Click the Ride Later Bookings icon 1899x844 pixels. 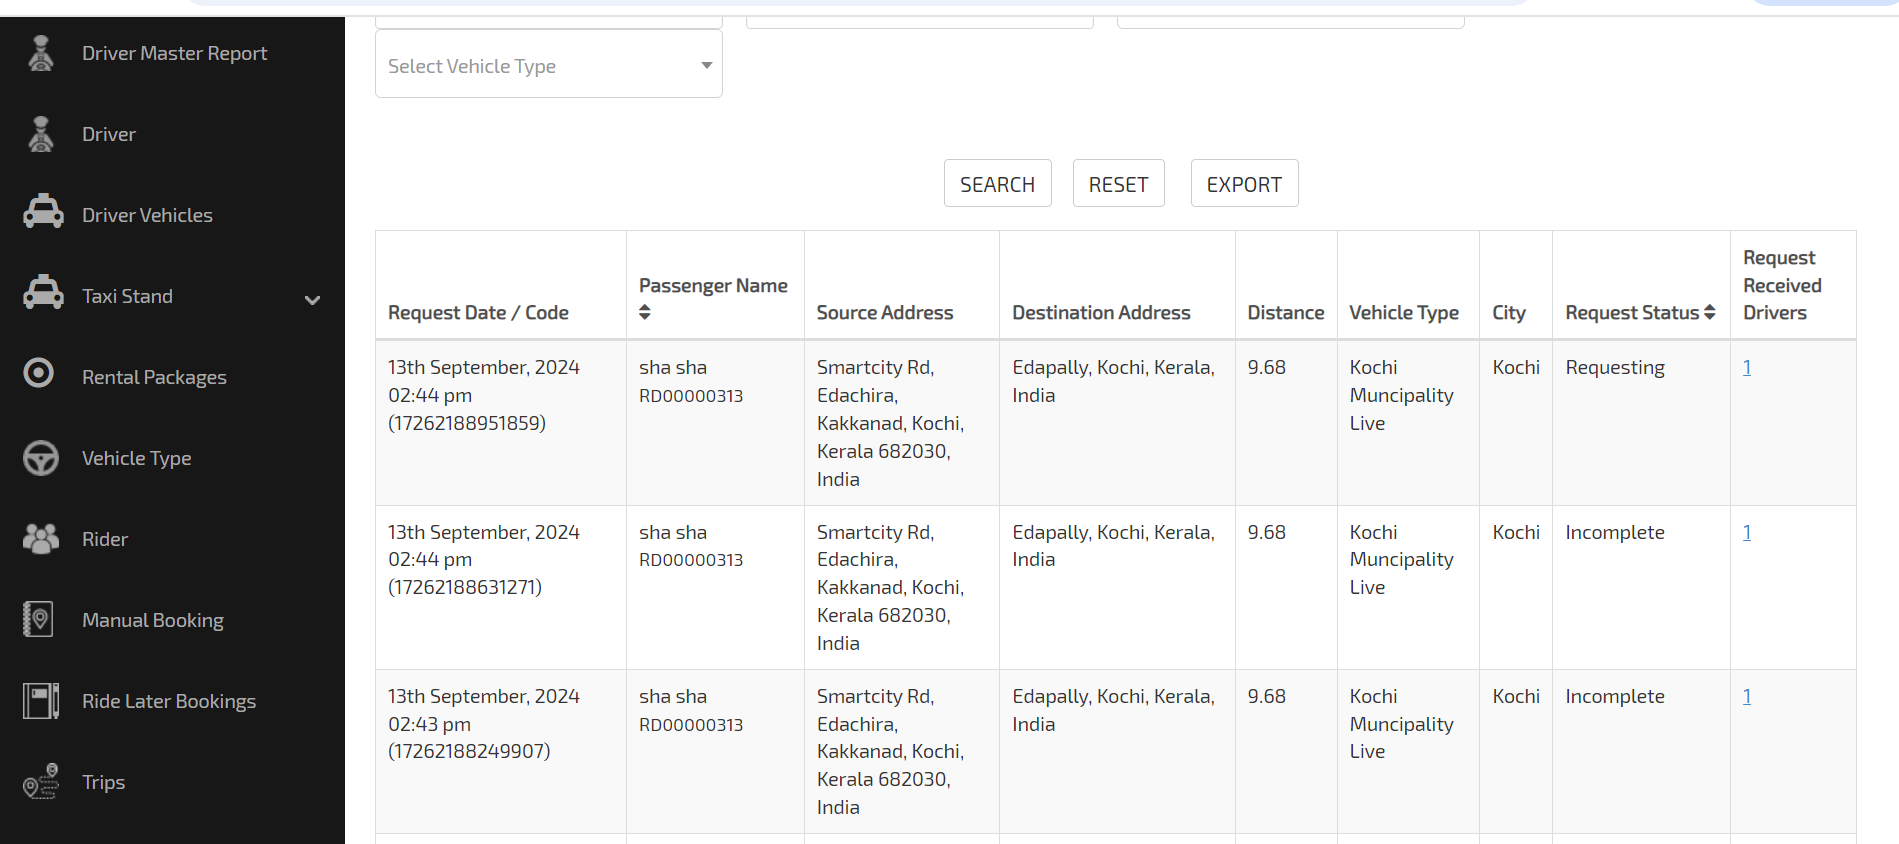click(41, 701)
